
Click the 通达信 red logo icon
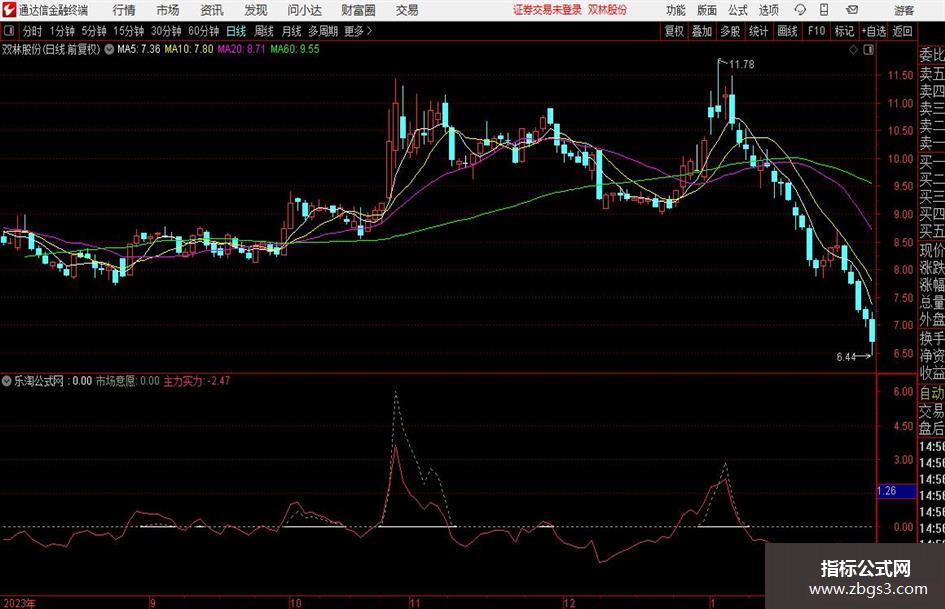(x=9, y=10)
